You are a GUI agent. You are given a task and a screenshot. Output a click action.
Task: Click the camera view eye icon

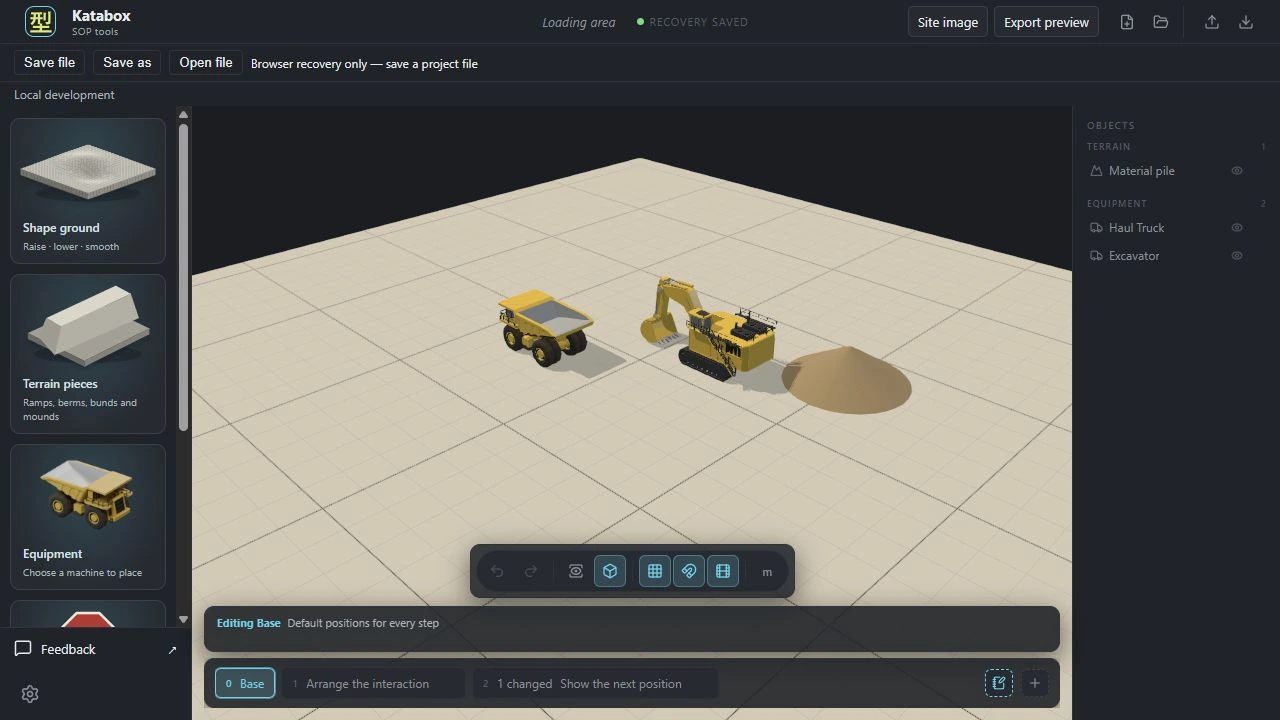tap(576, 571)
